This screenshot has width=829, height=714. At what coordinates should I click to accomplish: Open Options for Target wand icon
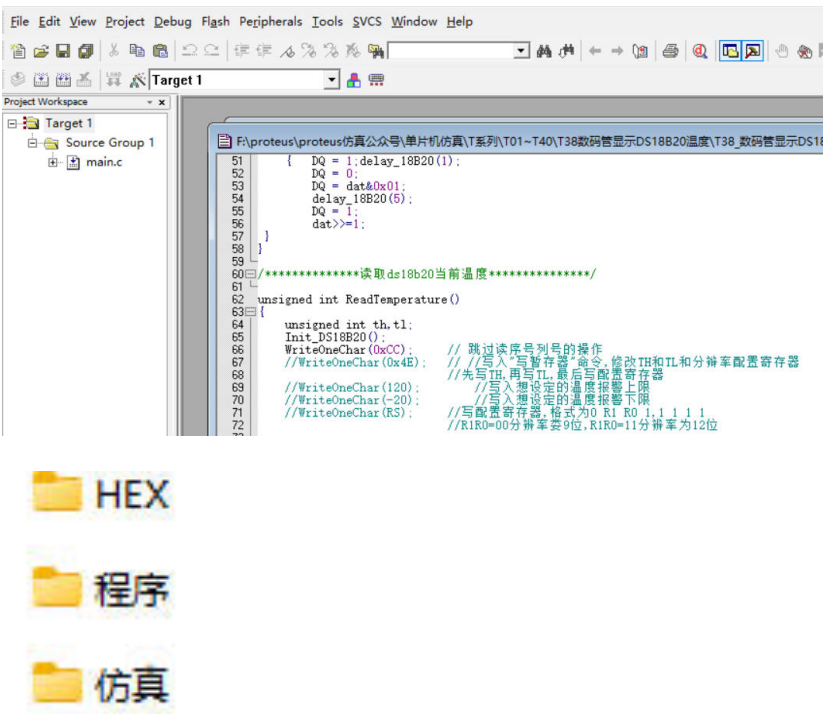(137, 80)
